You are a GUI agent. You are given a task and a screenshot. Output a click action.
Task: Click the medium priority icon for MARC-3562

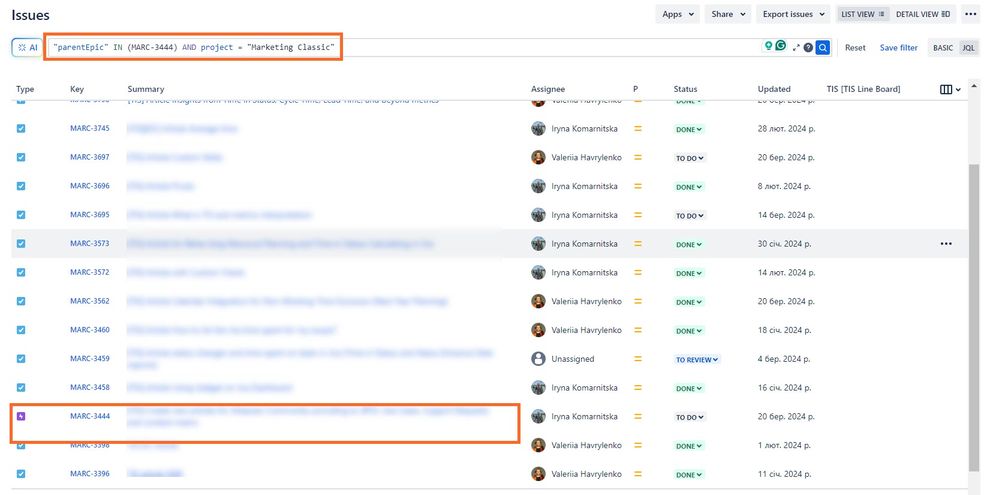pos(638,301)
